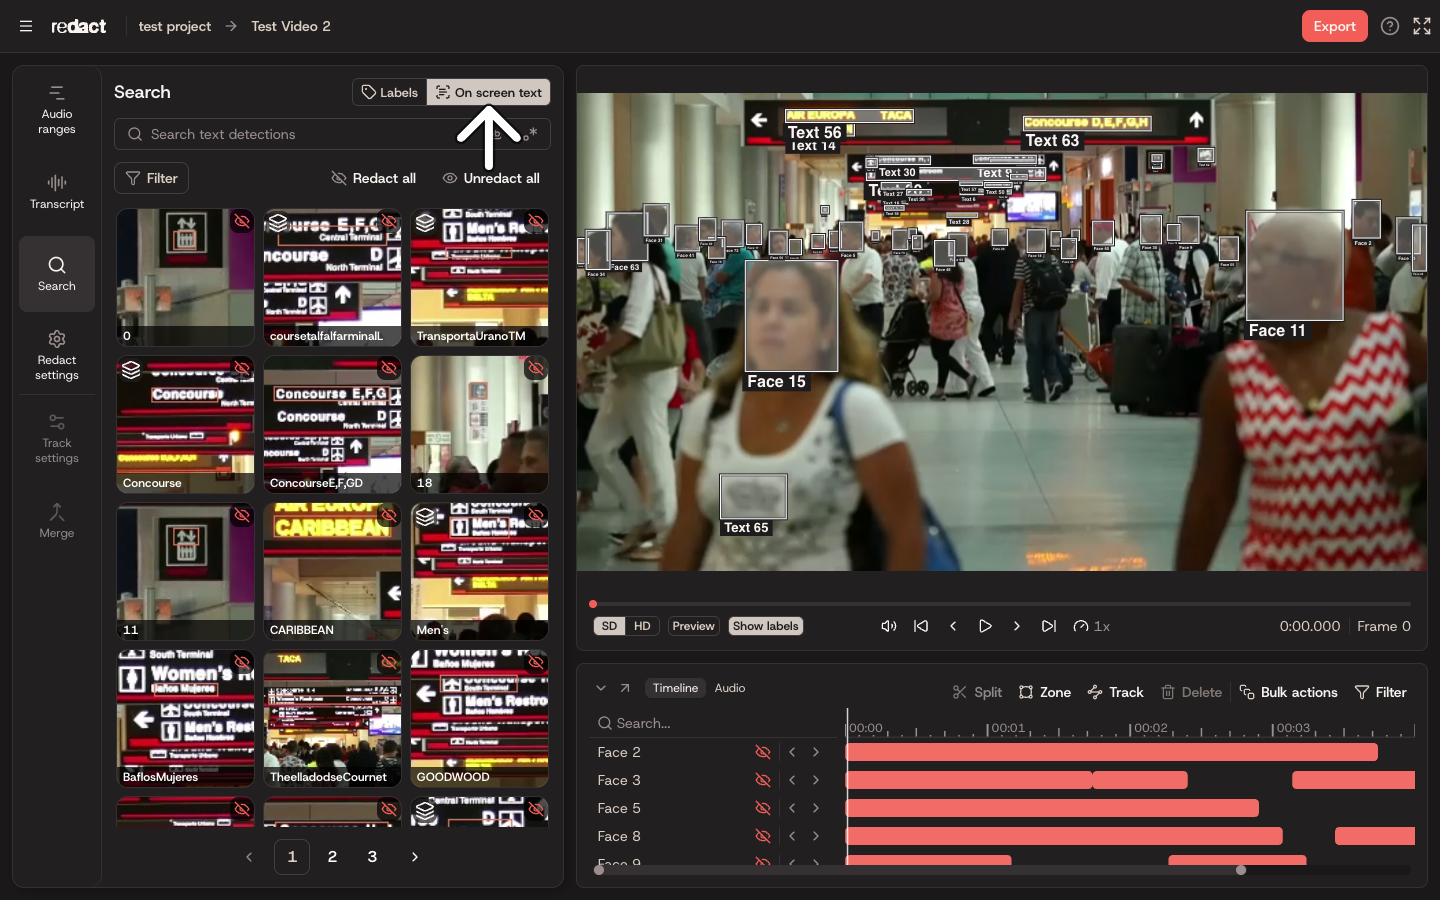This screenshot has width=1440, height=900.
Task: Switch to the Labels tab
Action: click(x=390, y=92)
